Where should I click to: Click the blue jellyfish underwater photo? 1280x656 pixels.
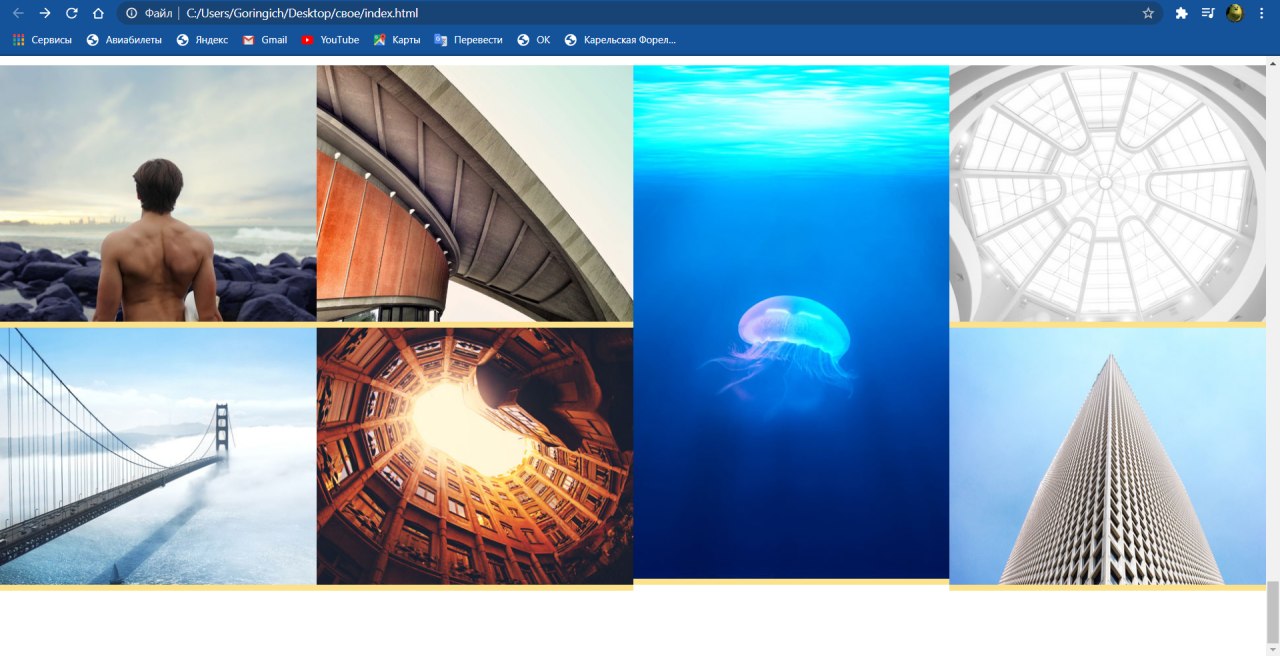(791, 322)
